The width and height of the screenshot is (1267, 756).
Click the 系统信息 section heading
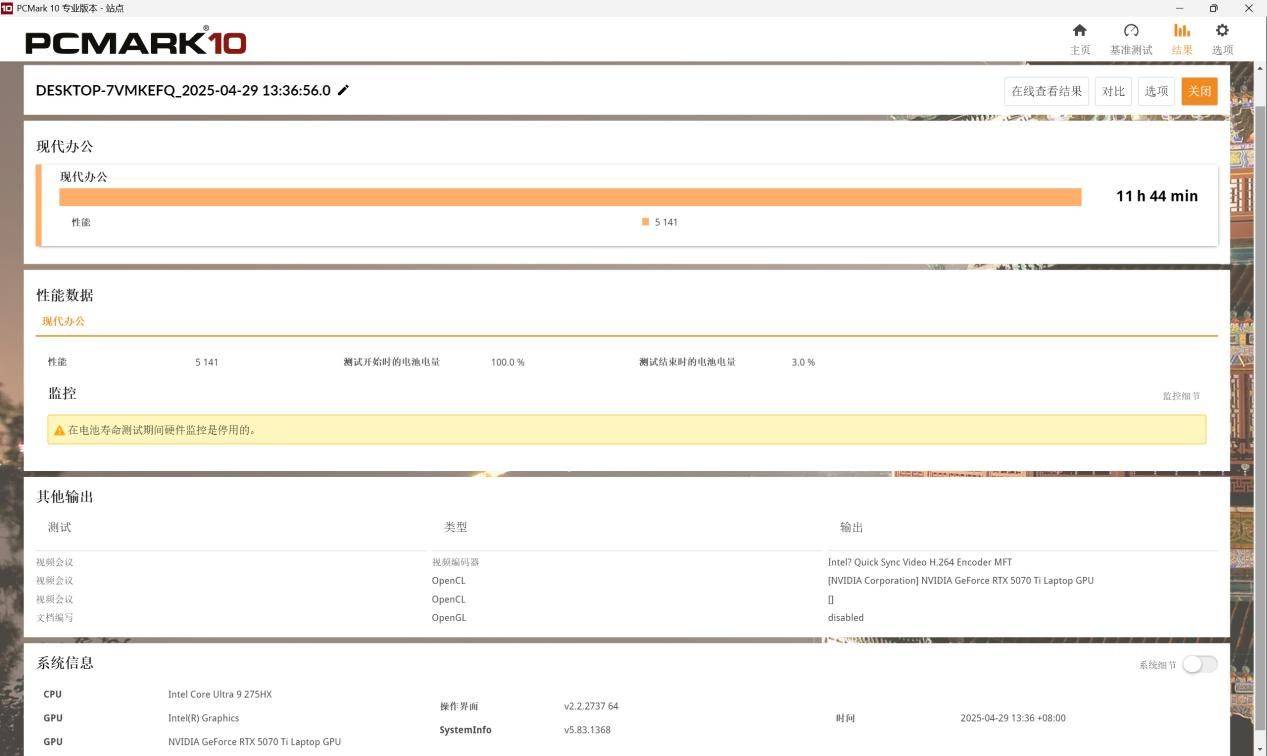pyautogui.click(x=65, y=663)
